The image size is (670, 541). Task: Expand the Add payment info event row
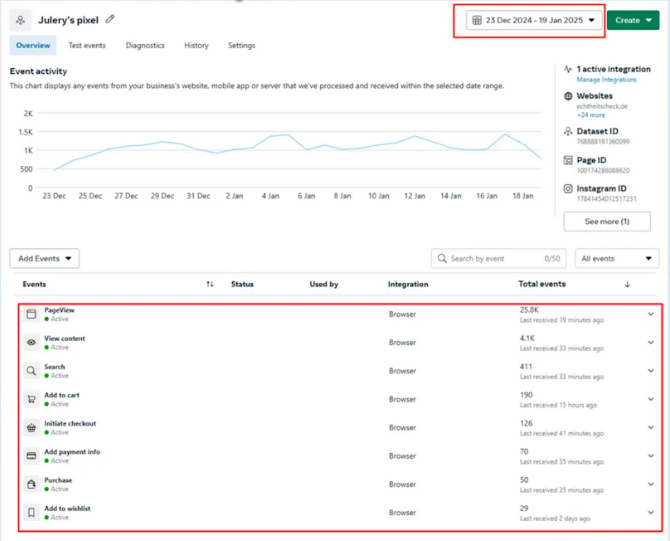point(651,456)
